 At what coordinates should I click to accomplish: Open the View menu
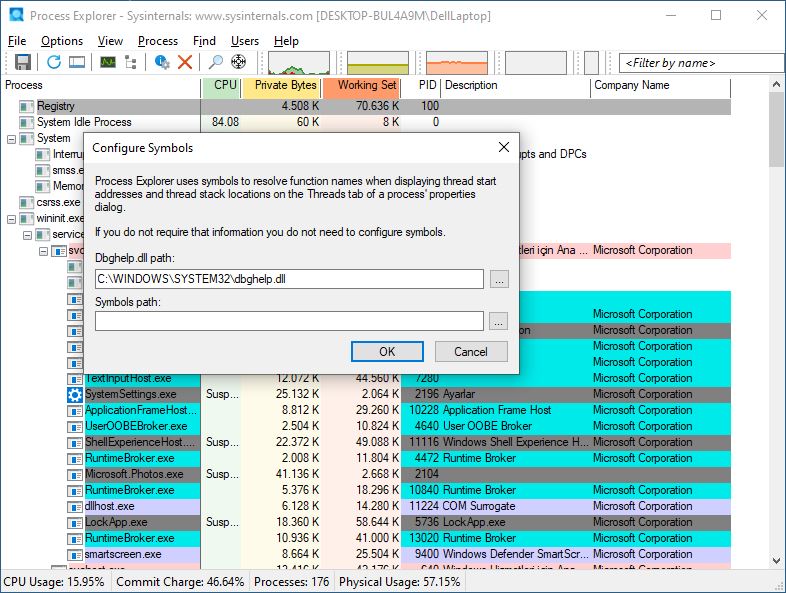pyautogui.click(x=110, y=41)
